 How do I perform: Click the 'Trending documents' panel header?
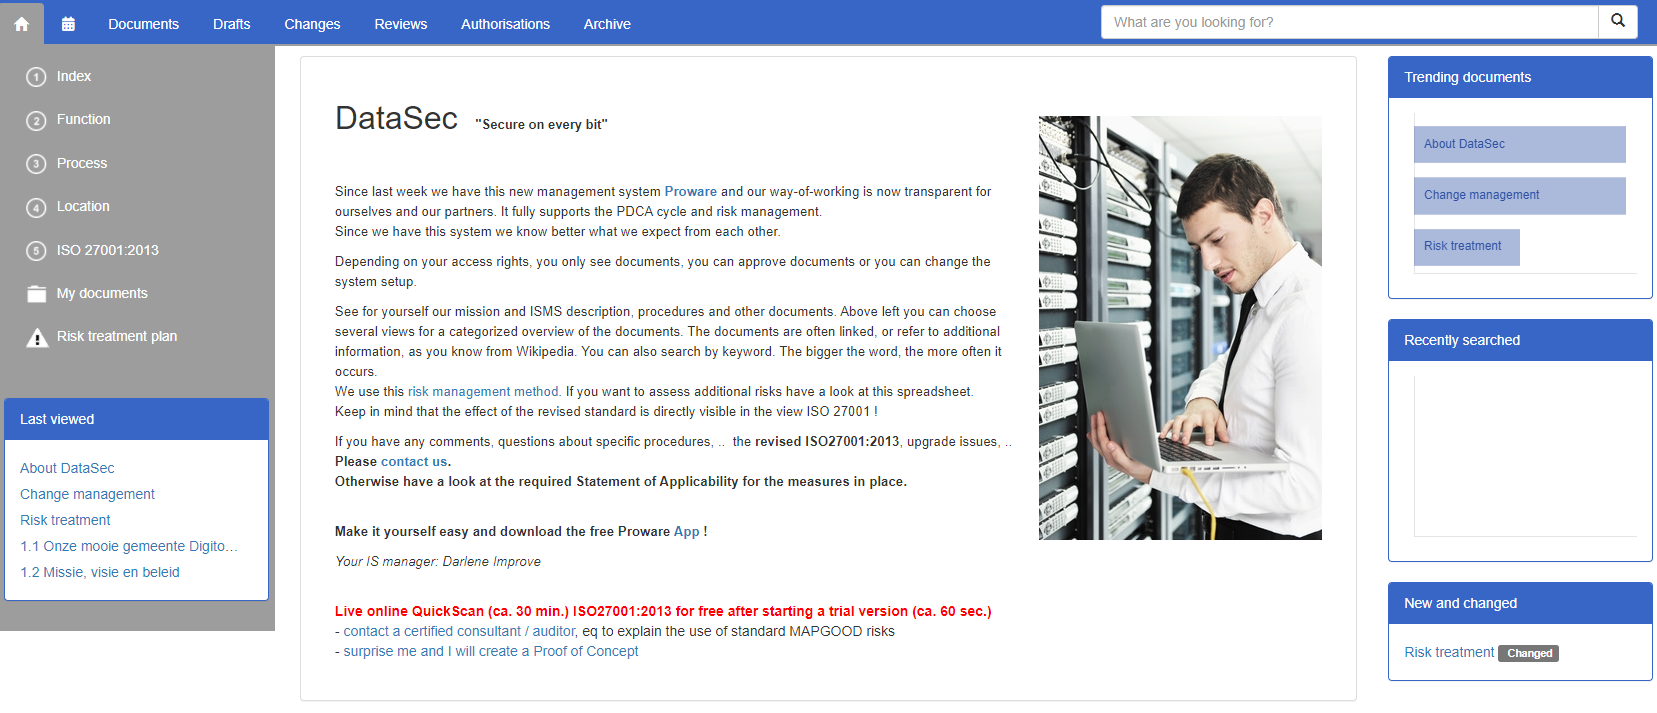tap(1520, 77)
